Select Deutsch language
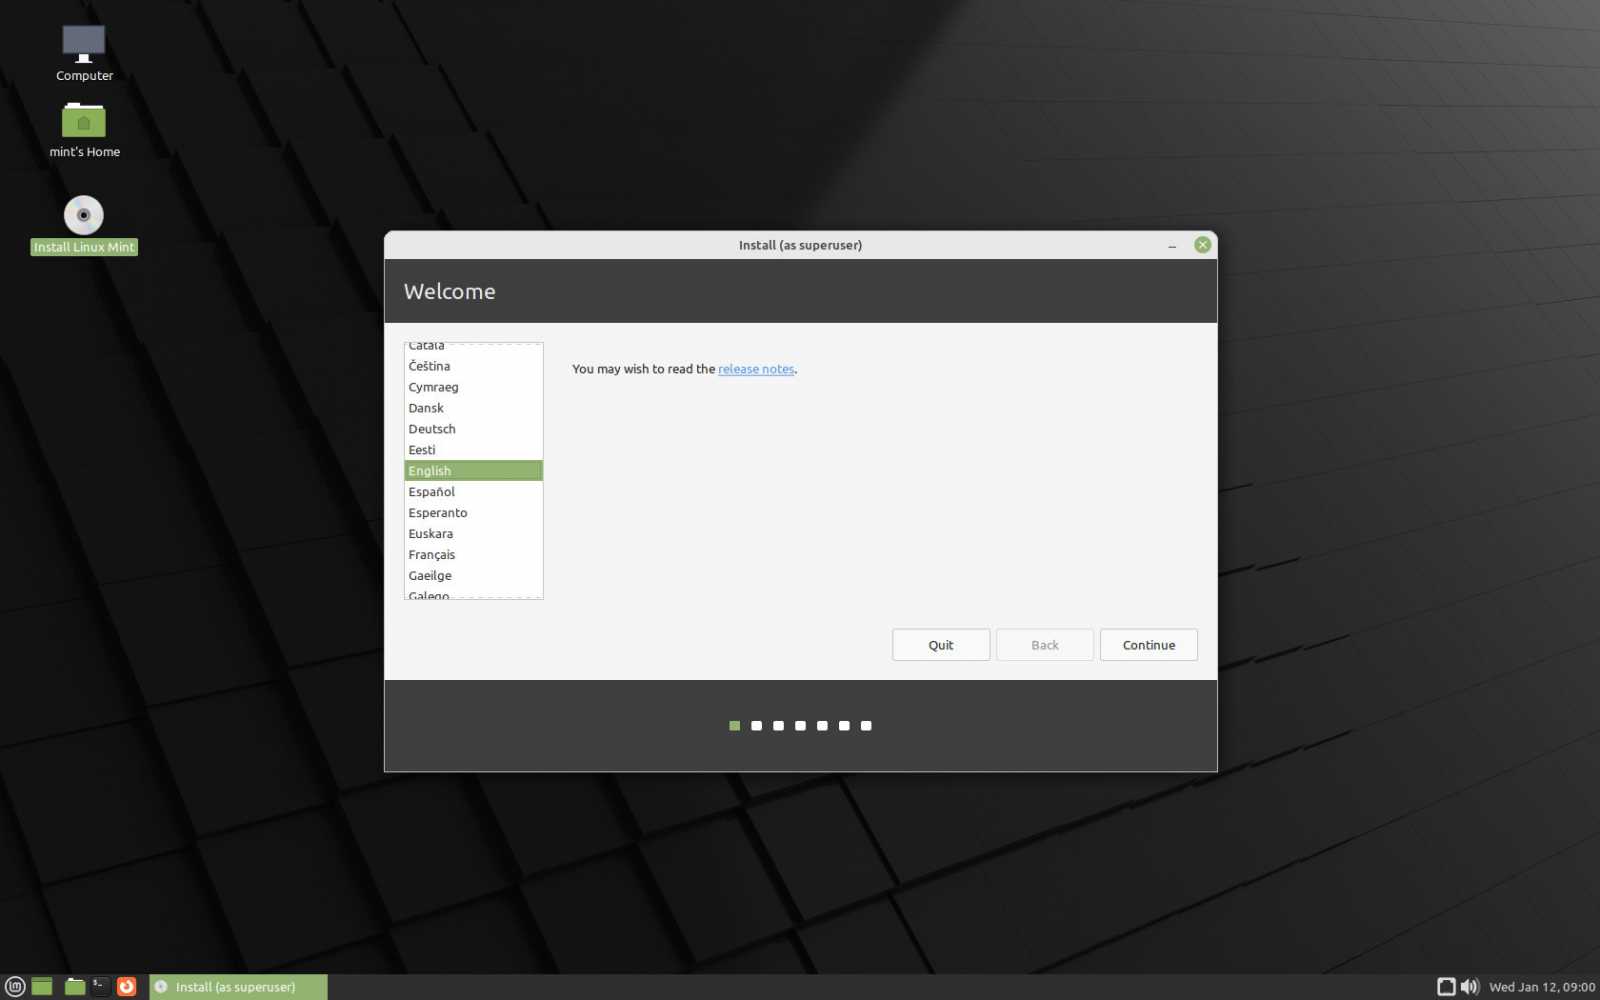The width and height of the screenshot is (1600, 1000). (474, 429)
